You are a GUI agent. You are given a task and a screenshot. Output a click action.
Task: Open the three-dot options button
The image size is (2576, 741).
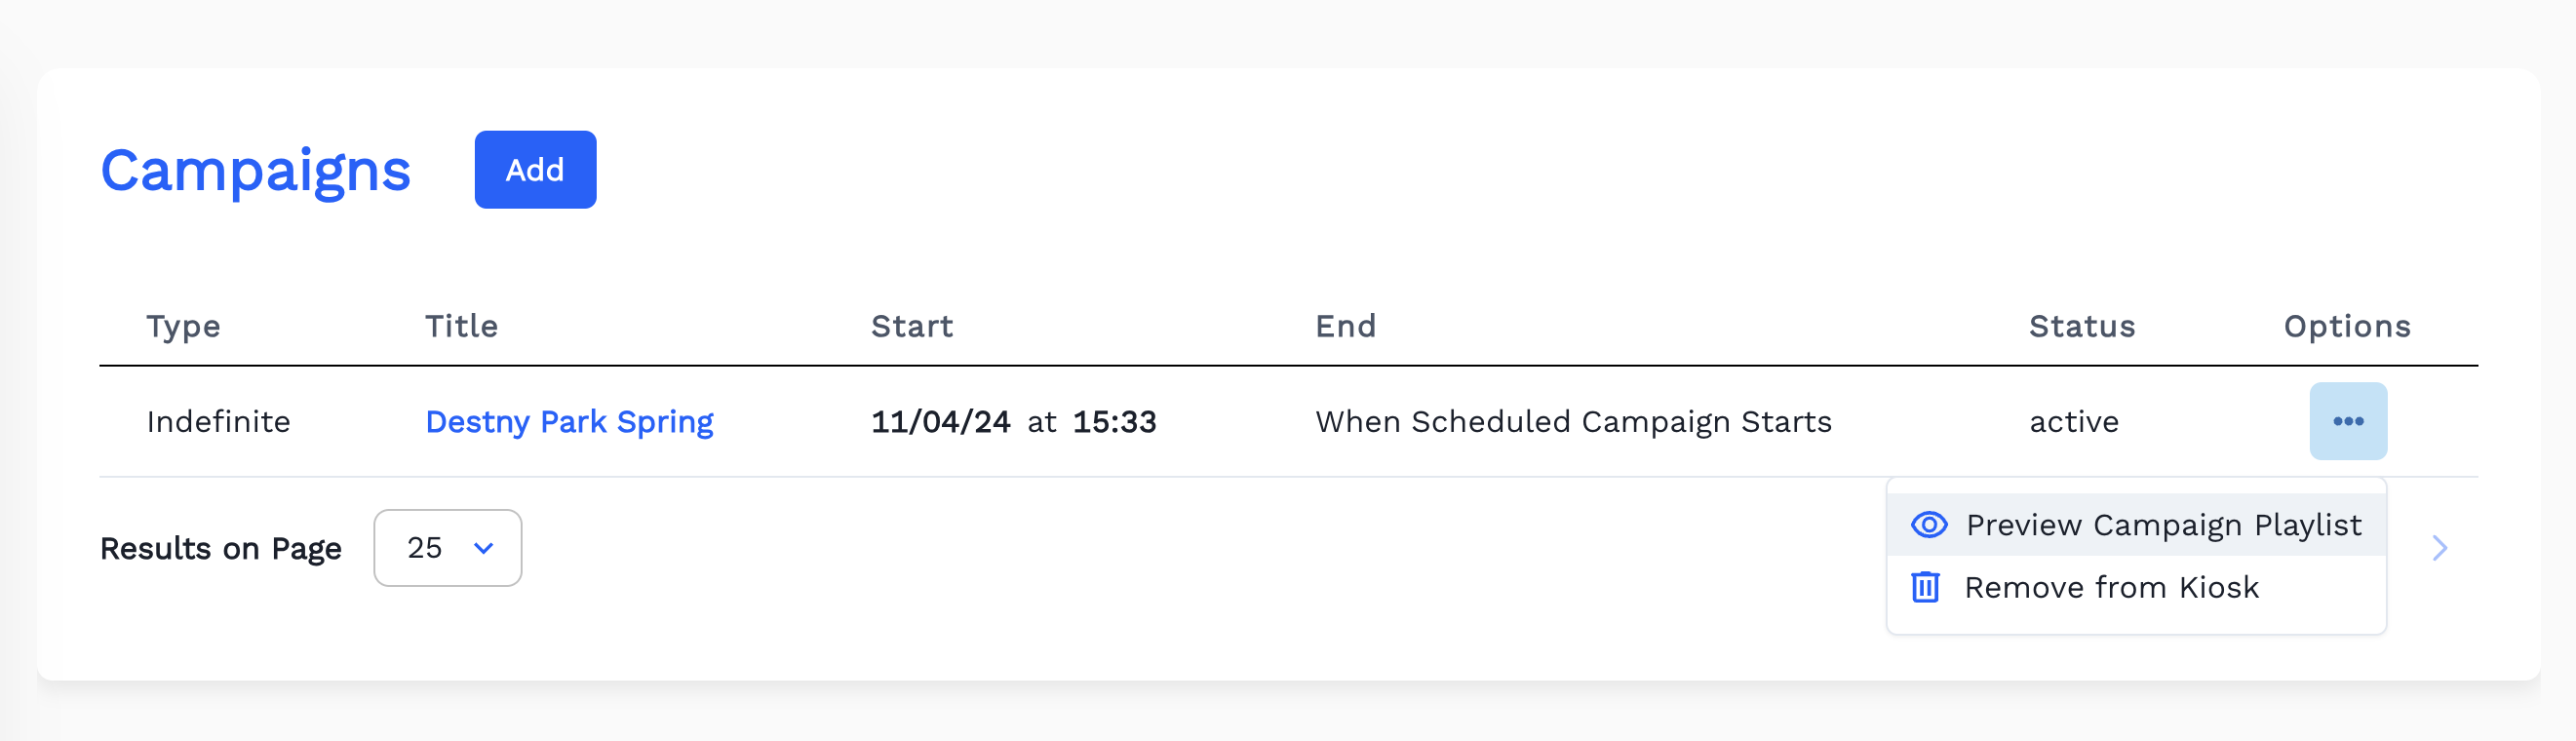[x=2347, y=421]
